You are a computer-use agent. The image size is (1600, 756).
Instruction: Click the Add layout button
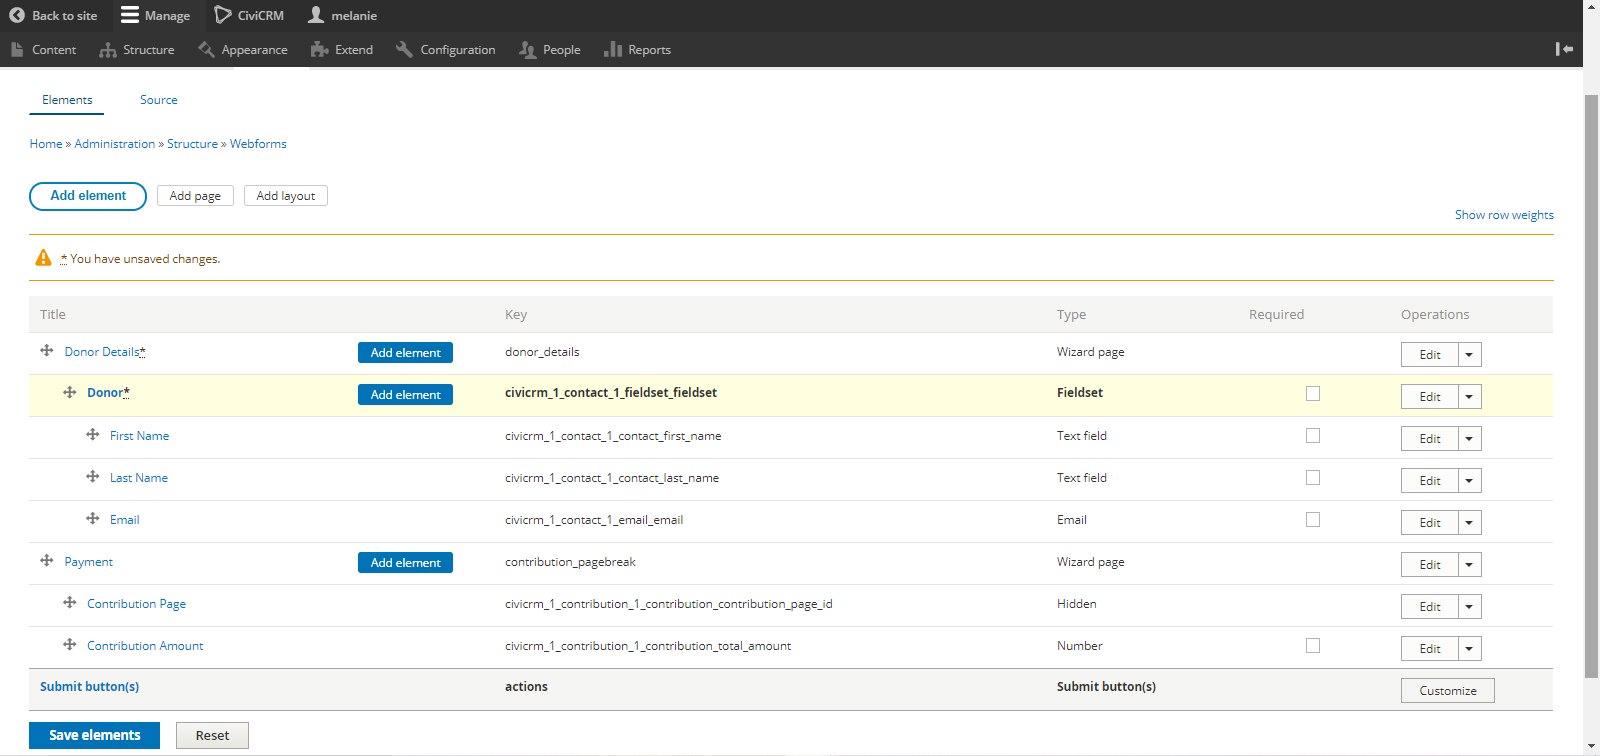coord(286,196)
